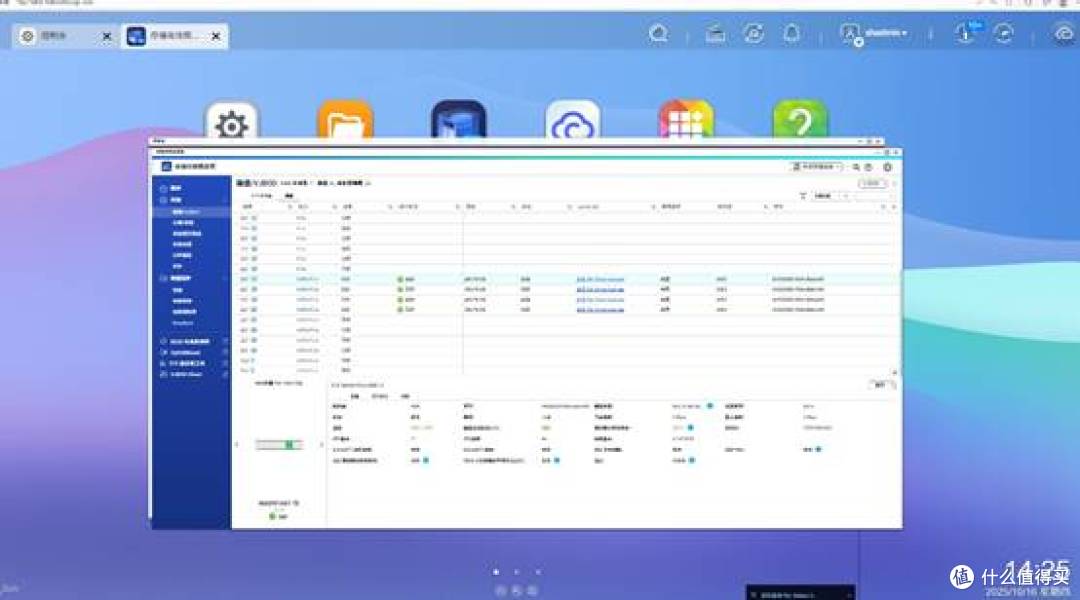
Task: Select Remote Disk in the sidebar
Action: point(183,256)
